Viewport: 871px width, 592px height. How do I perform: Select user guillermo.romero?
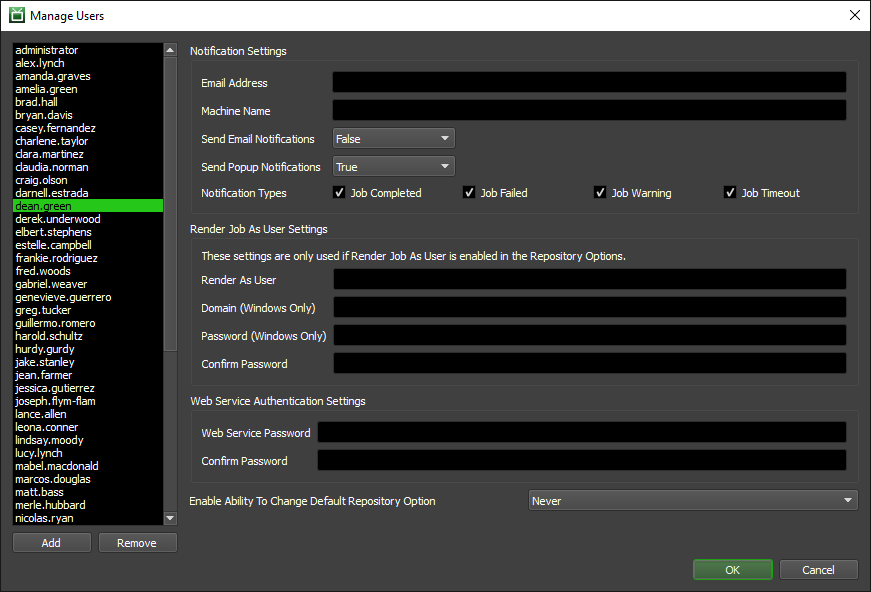88,323
